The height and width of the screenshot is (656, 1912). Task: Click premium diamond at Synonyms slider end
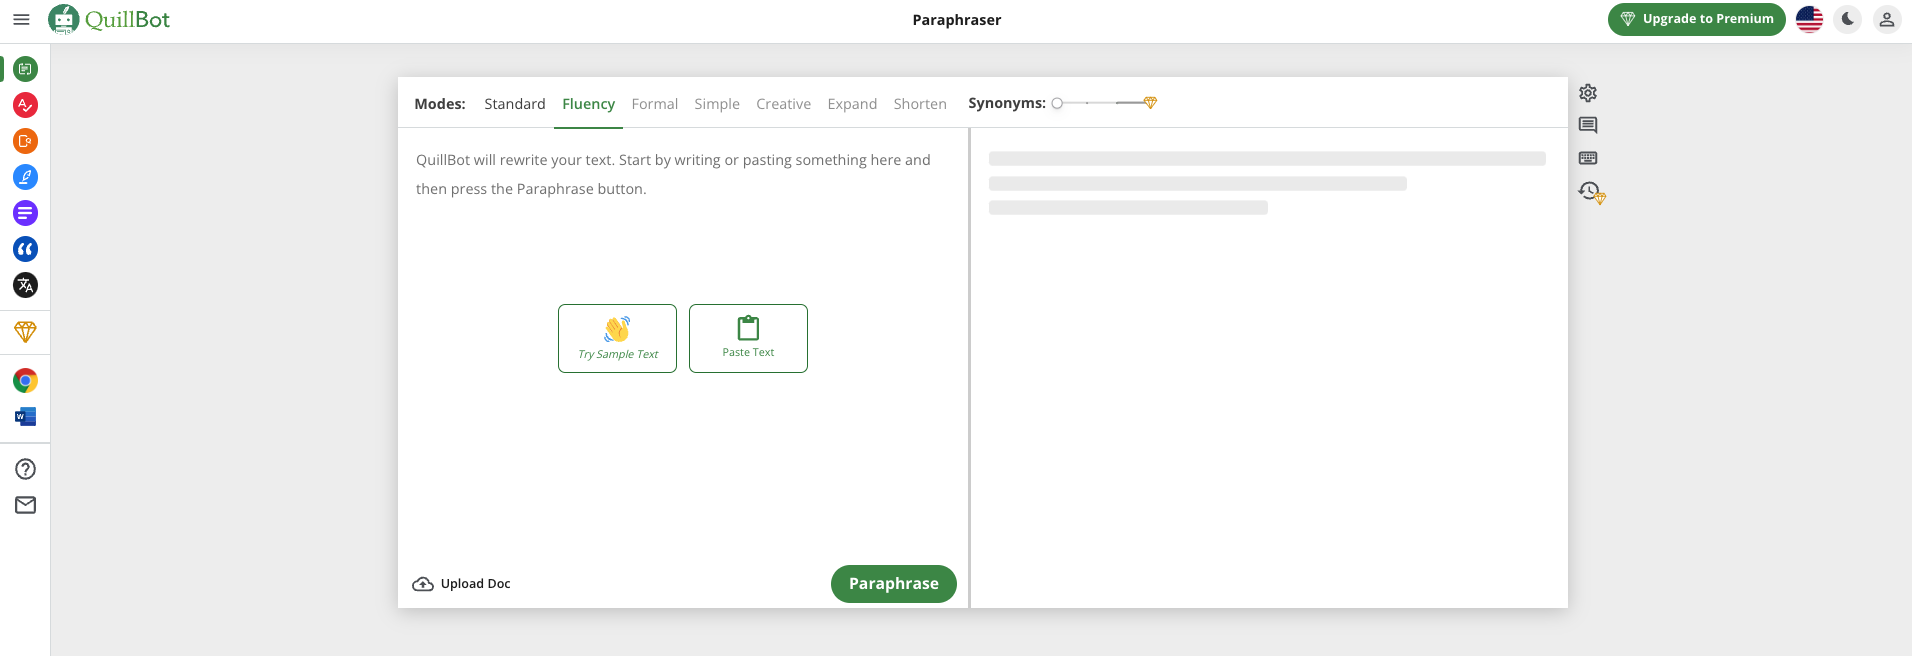coord(1150,103)
